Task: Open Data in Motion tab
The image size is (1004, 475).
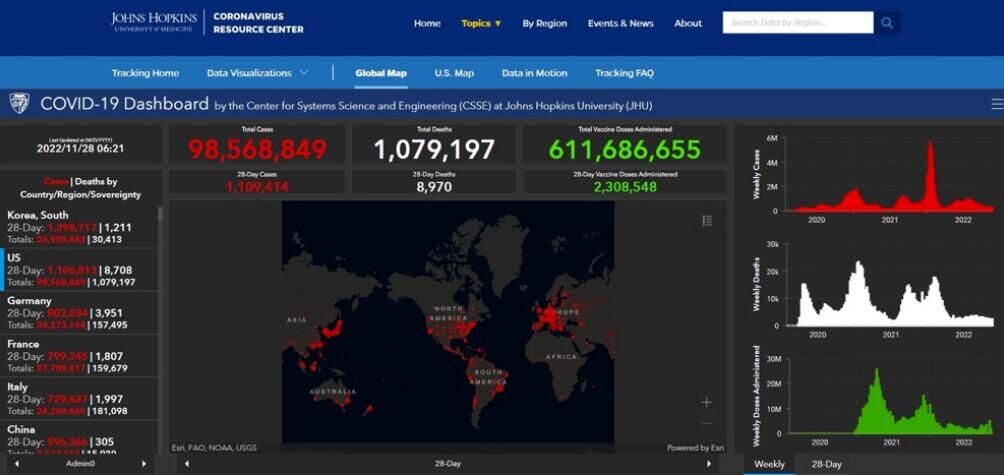Action: tap(534, 73)
